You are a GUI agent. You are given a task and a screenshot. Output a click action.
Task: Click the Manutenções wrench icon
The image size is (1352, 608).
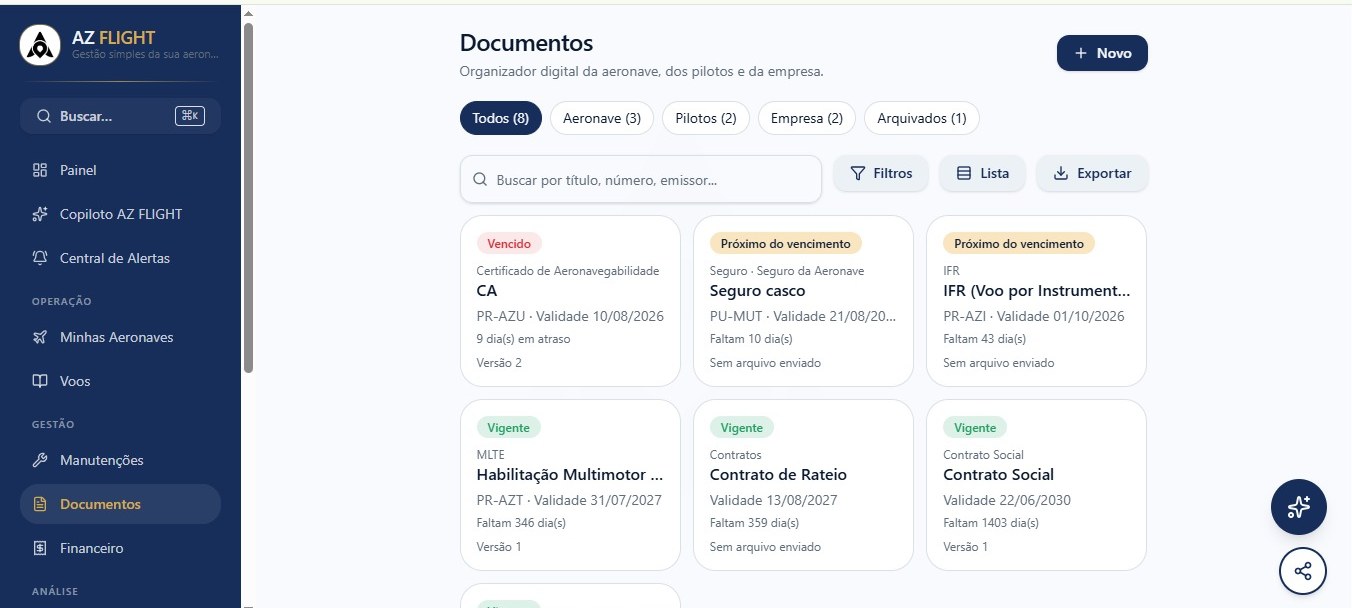point(40,460)
